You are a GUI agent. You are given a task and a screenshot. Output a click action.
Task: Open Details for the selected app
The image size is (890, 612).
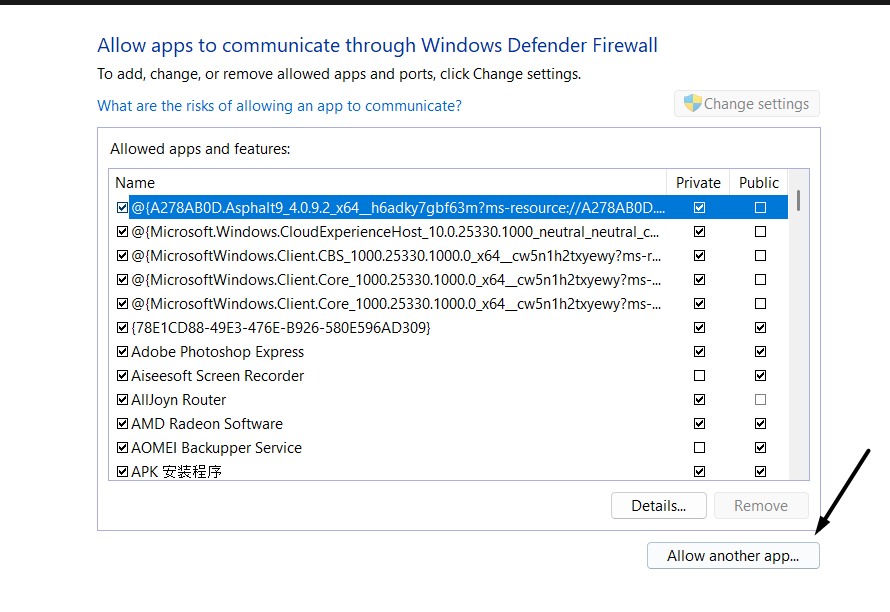coord(658,506)
